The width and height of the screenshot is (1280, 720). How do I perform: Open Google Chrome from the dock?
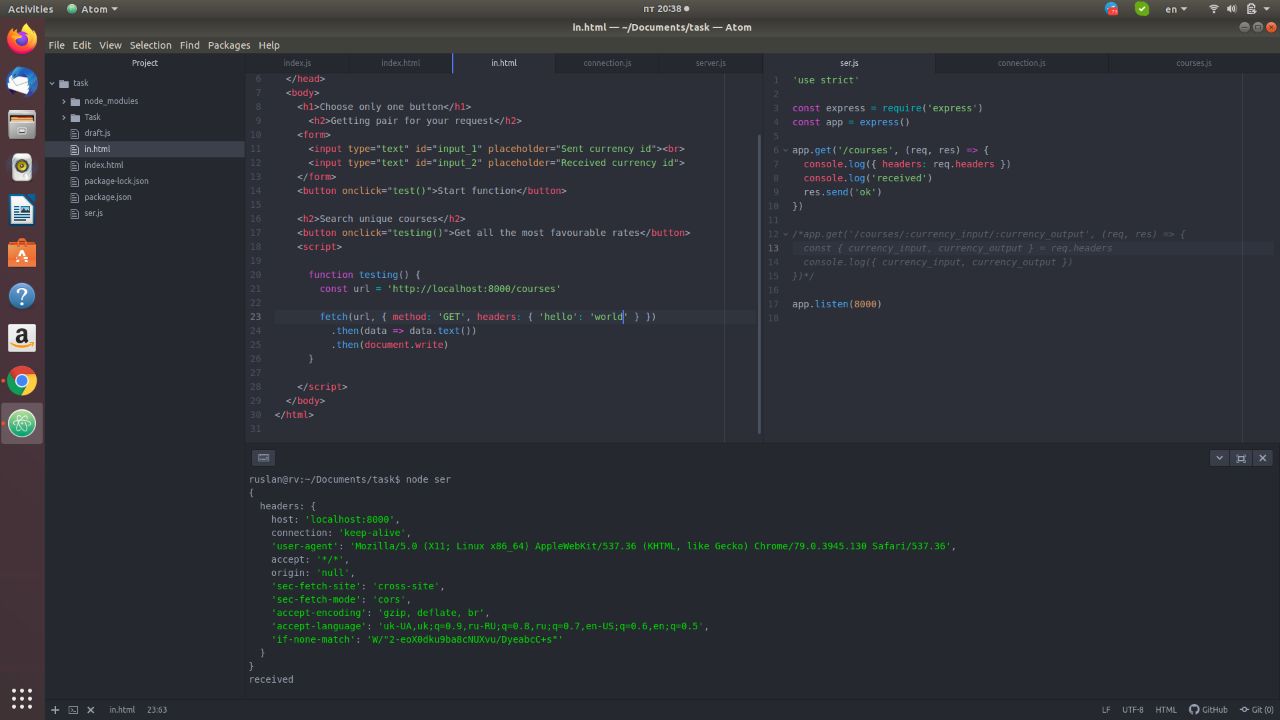pyautogui.click(x=22, y=382)
